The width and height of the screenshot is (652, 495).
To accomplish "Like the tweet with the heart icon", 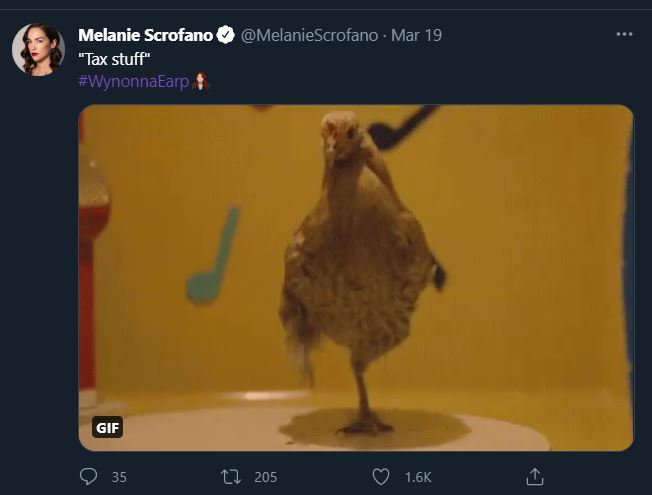I will point(380,477).
